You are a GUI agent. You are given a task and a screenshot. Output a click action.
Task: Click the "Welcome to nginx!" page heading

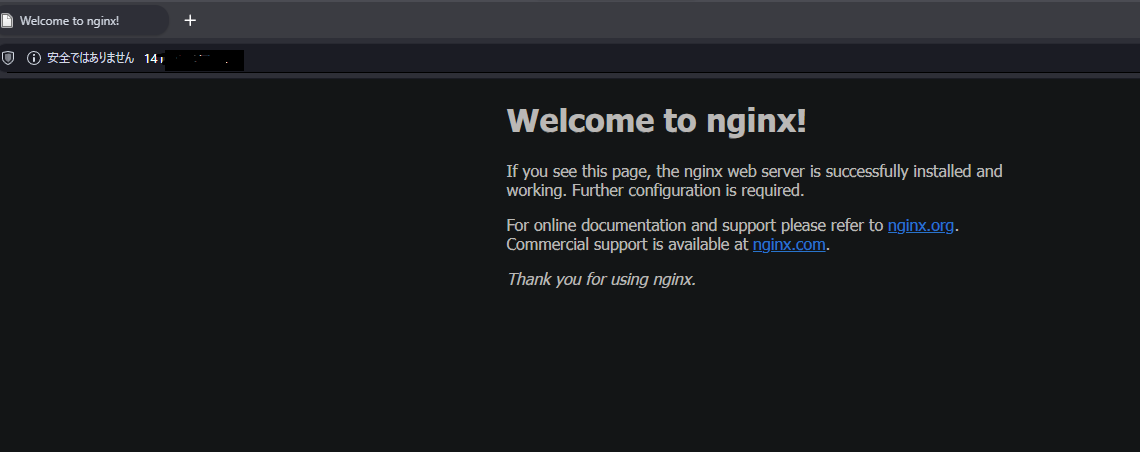point(656,121)
